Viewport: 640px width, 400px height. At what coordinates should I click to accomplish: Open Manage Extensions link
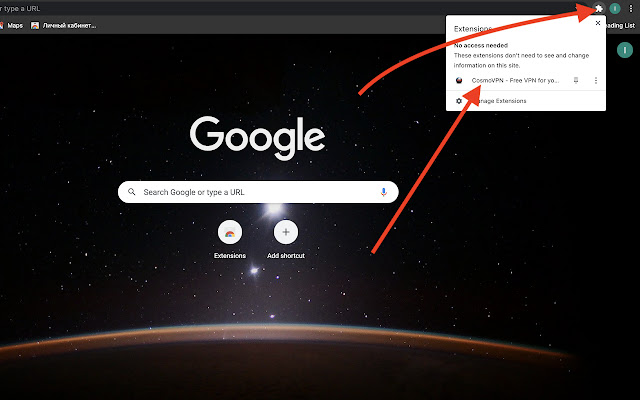click(501, 101)
